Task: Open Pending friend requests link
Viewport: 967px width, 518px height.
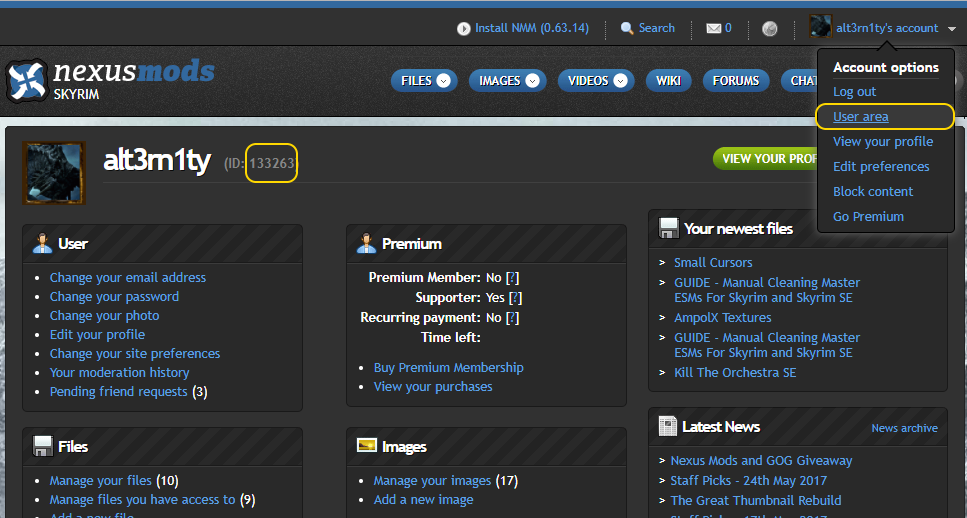Action: click(118, 392)
